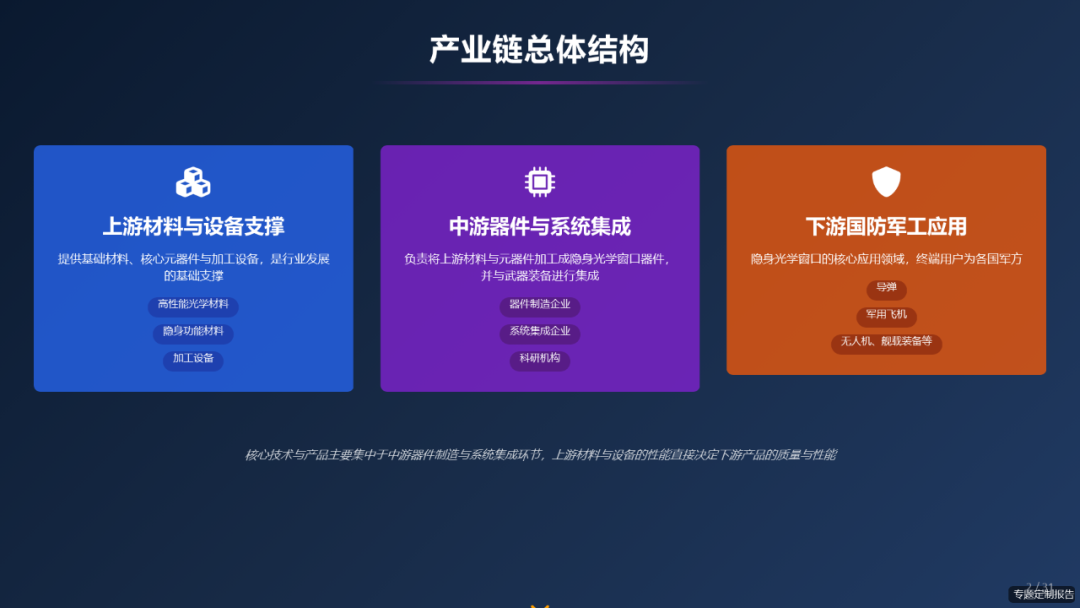Click the shield icon on the orange card
1080x608 pixels.
[x=886, y=183]
